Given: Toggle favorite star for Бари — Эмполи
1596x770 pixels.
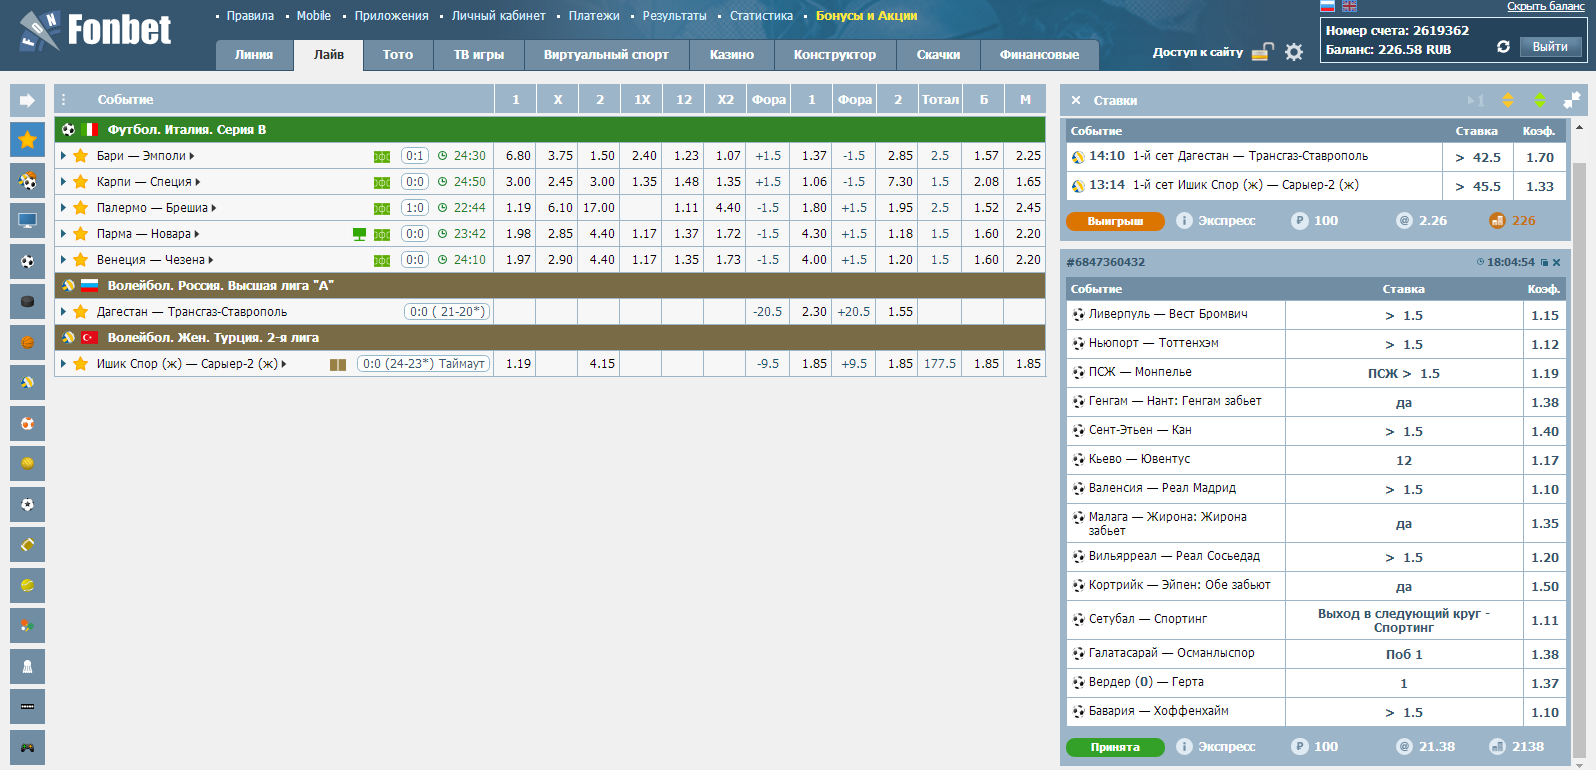Looking at the screenshot, I should click(81, 156).
